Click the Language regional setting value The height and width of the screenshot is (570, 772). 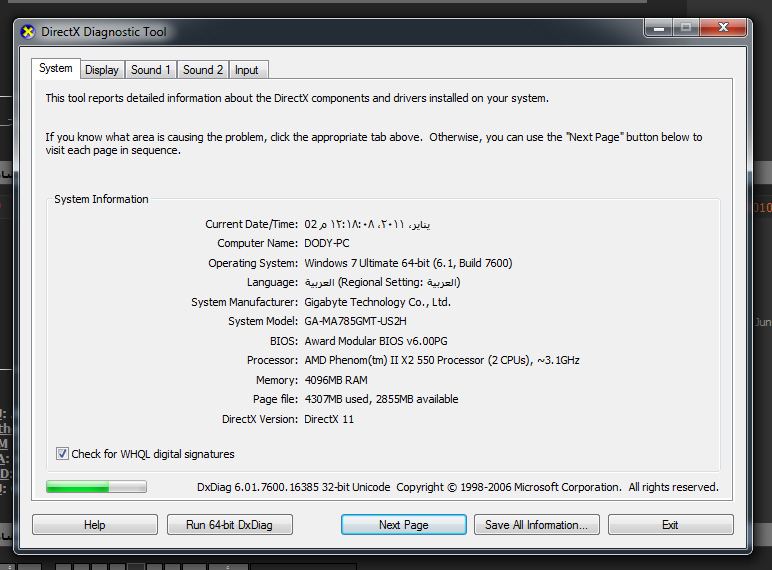click(382, 283)
